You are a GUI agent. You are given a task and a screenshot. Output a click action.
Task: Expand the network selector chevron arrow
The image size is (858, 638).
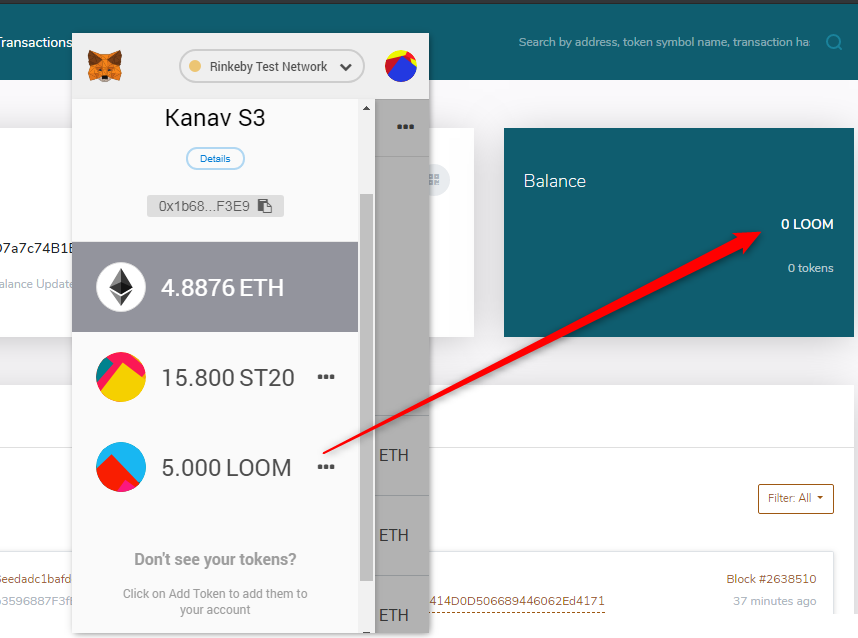pos(345,66)
